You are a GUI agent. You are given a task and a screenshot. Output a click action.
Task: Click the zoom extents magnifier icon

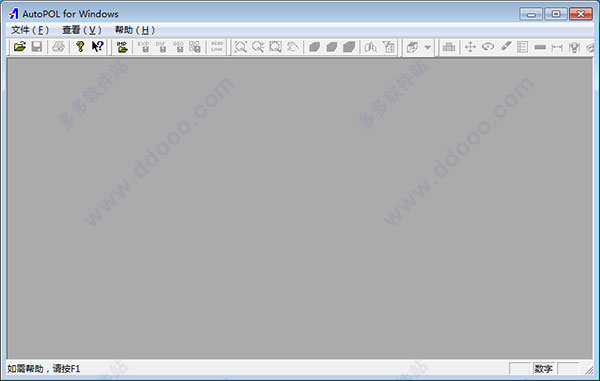pyautogui.click(x=241, y=47)
